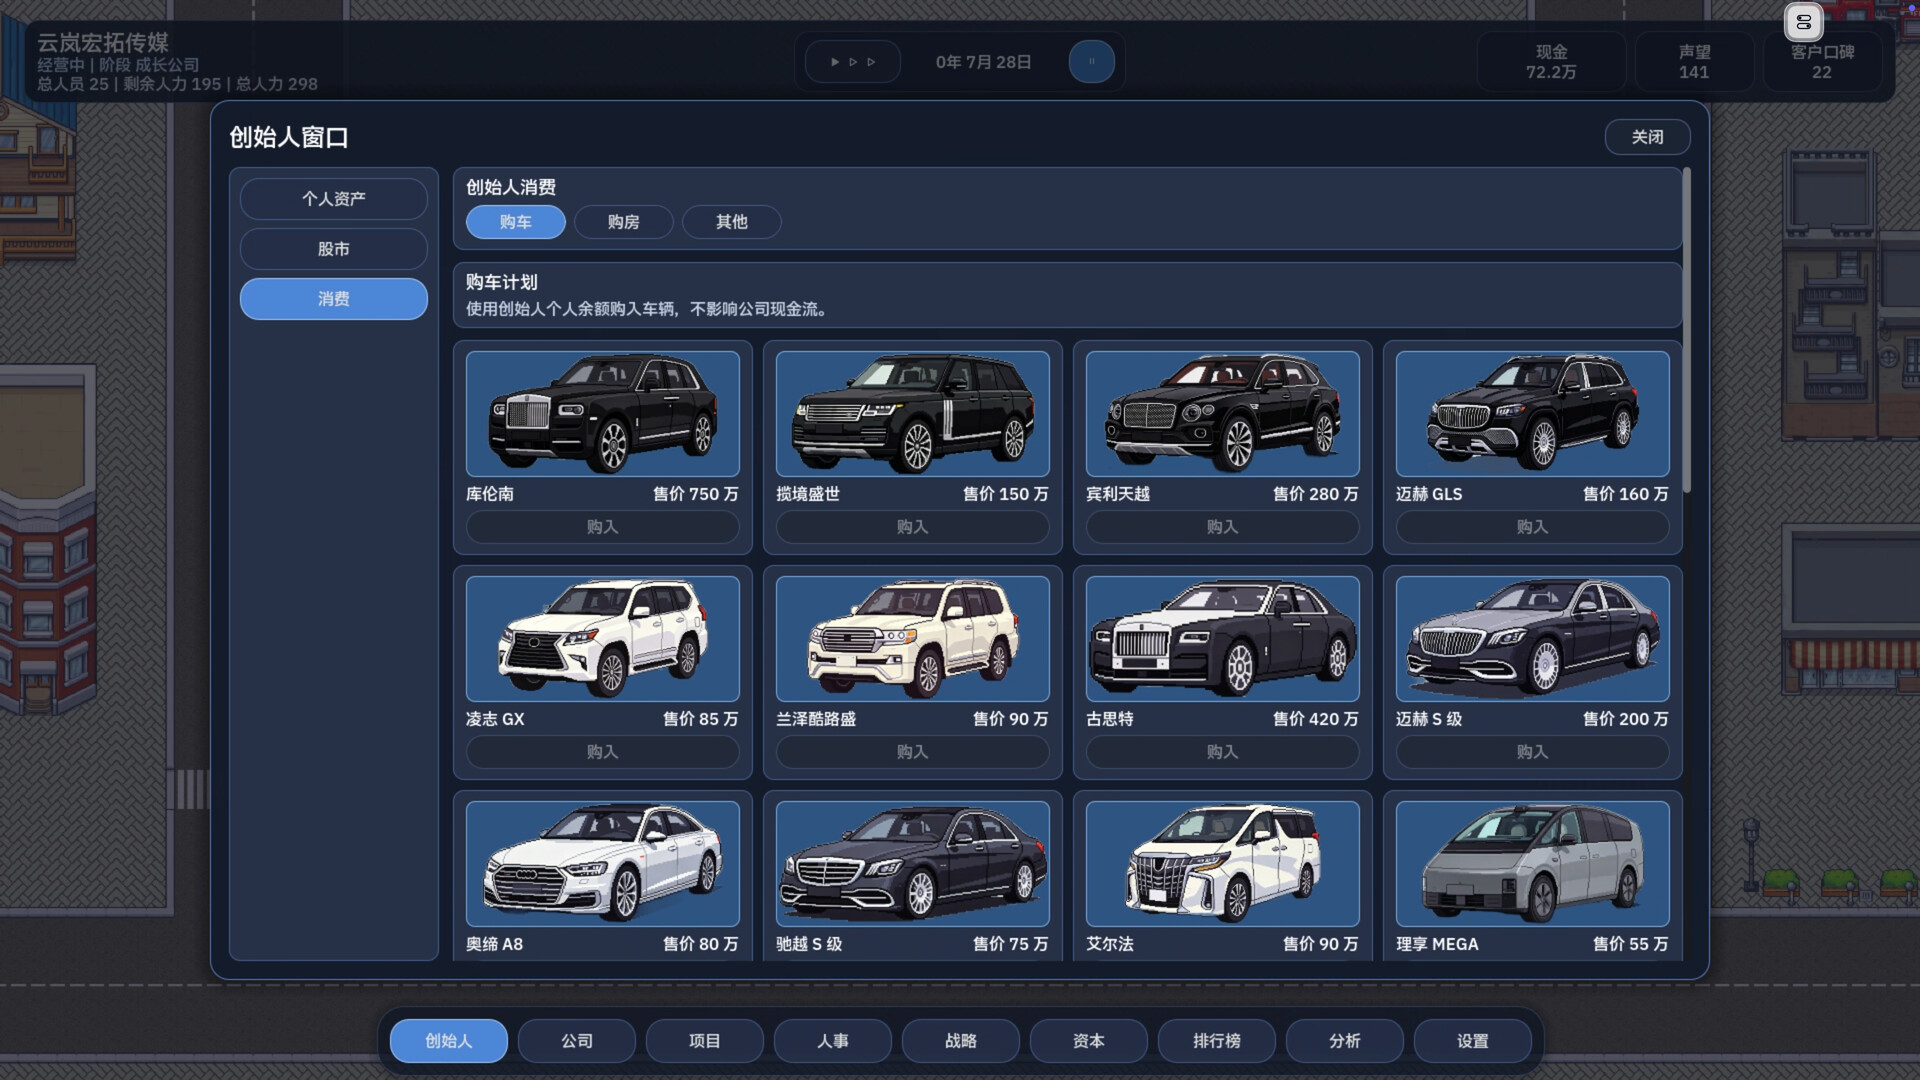
Task: Click 购入 under 凌志 GX
Action: point(603,752)
